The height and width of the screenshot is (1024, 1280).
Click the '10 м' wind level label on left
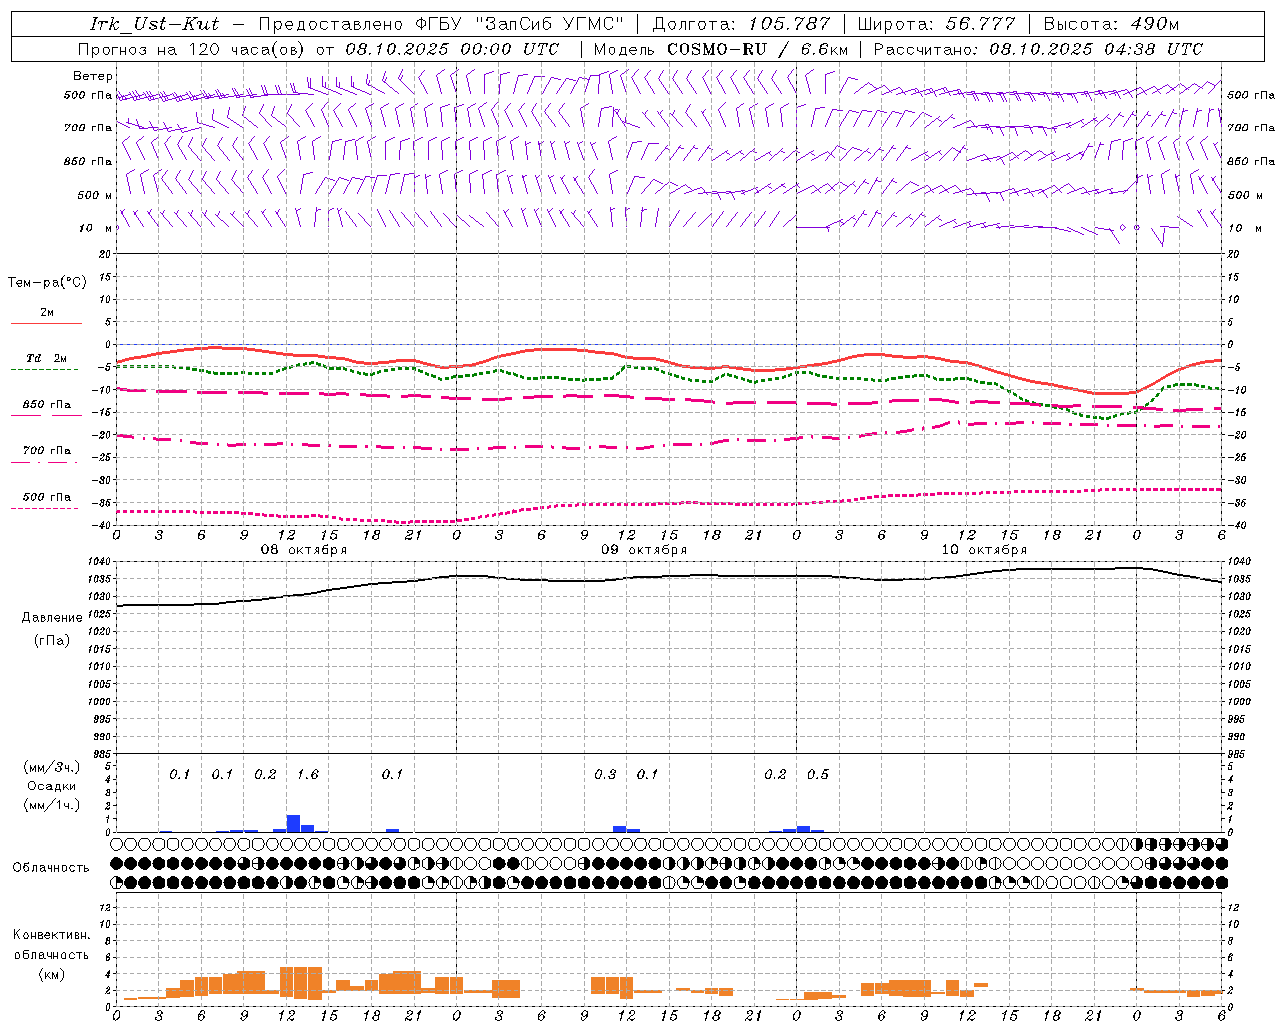click(95, 229)
